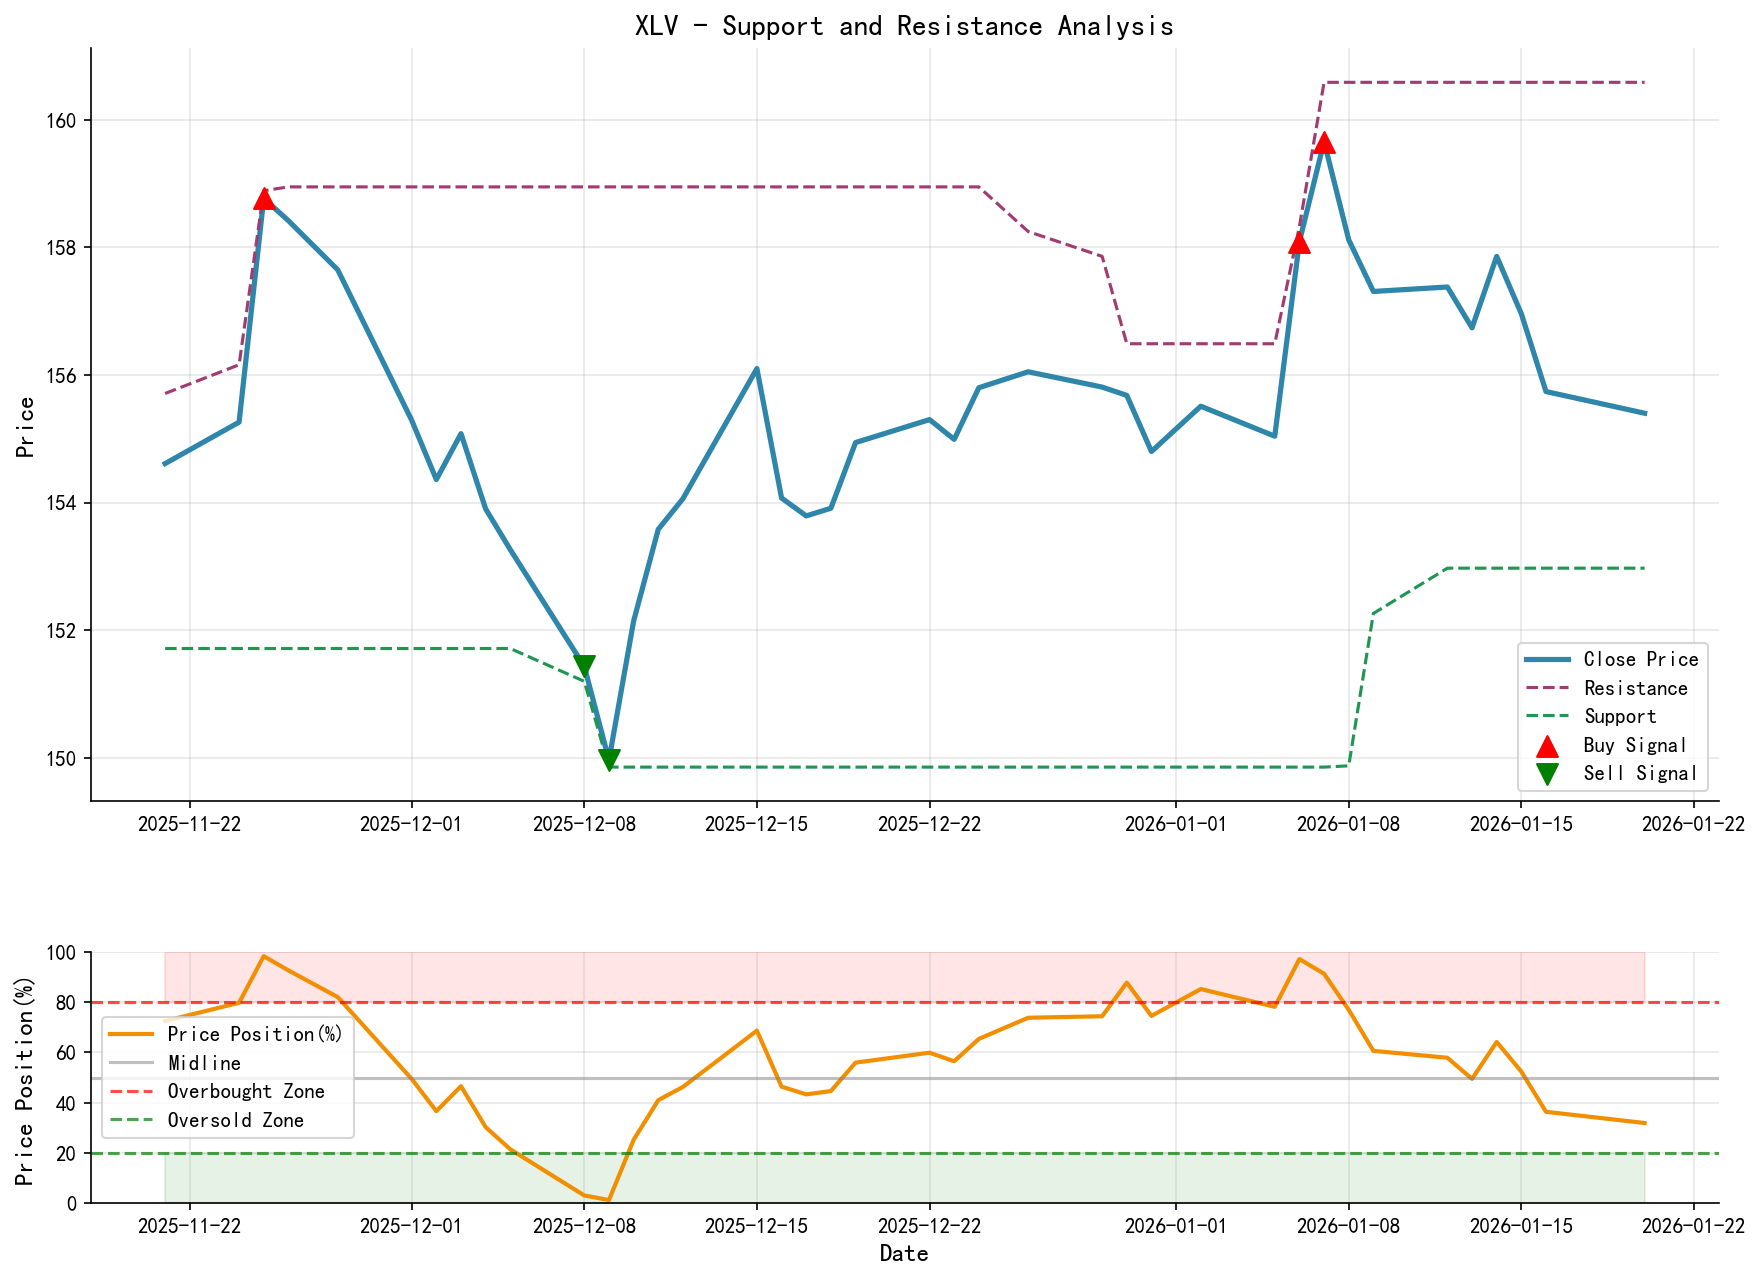This screenshot has width=1761, height=1280.
Task: Select the Oversold Zone legend entry
Action: click(235, 1120)
